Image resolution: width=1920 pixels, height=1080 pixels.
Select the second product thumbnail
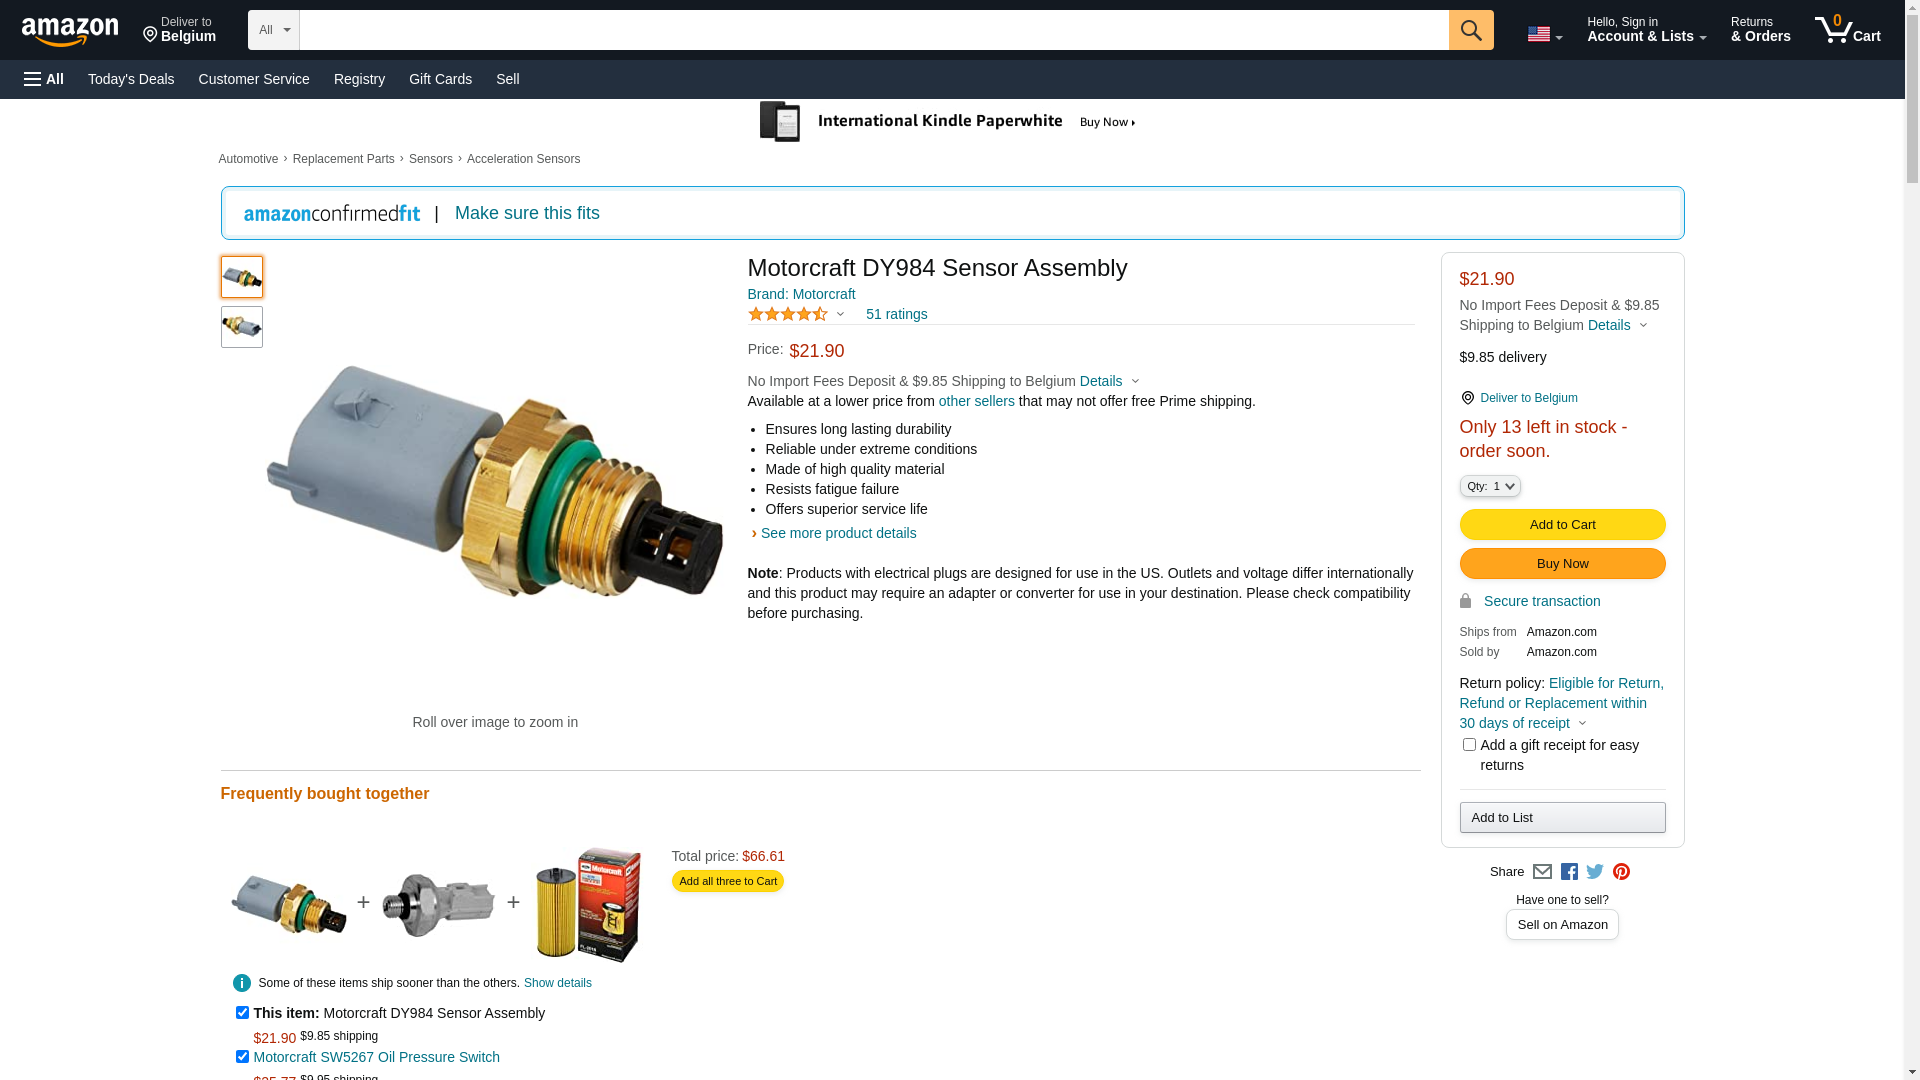pyautogui.click(x=242, y=327)
